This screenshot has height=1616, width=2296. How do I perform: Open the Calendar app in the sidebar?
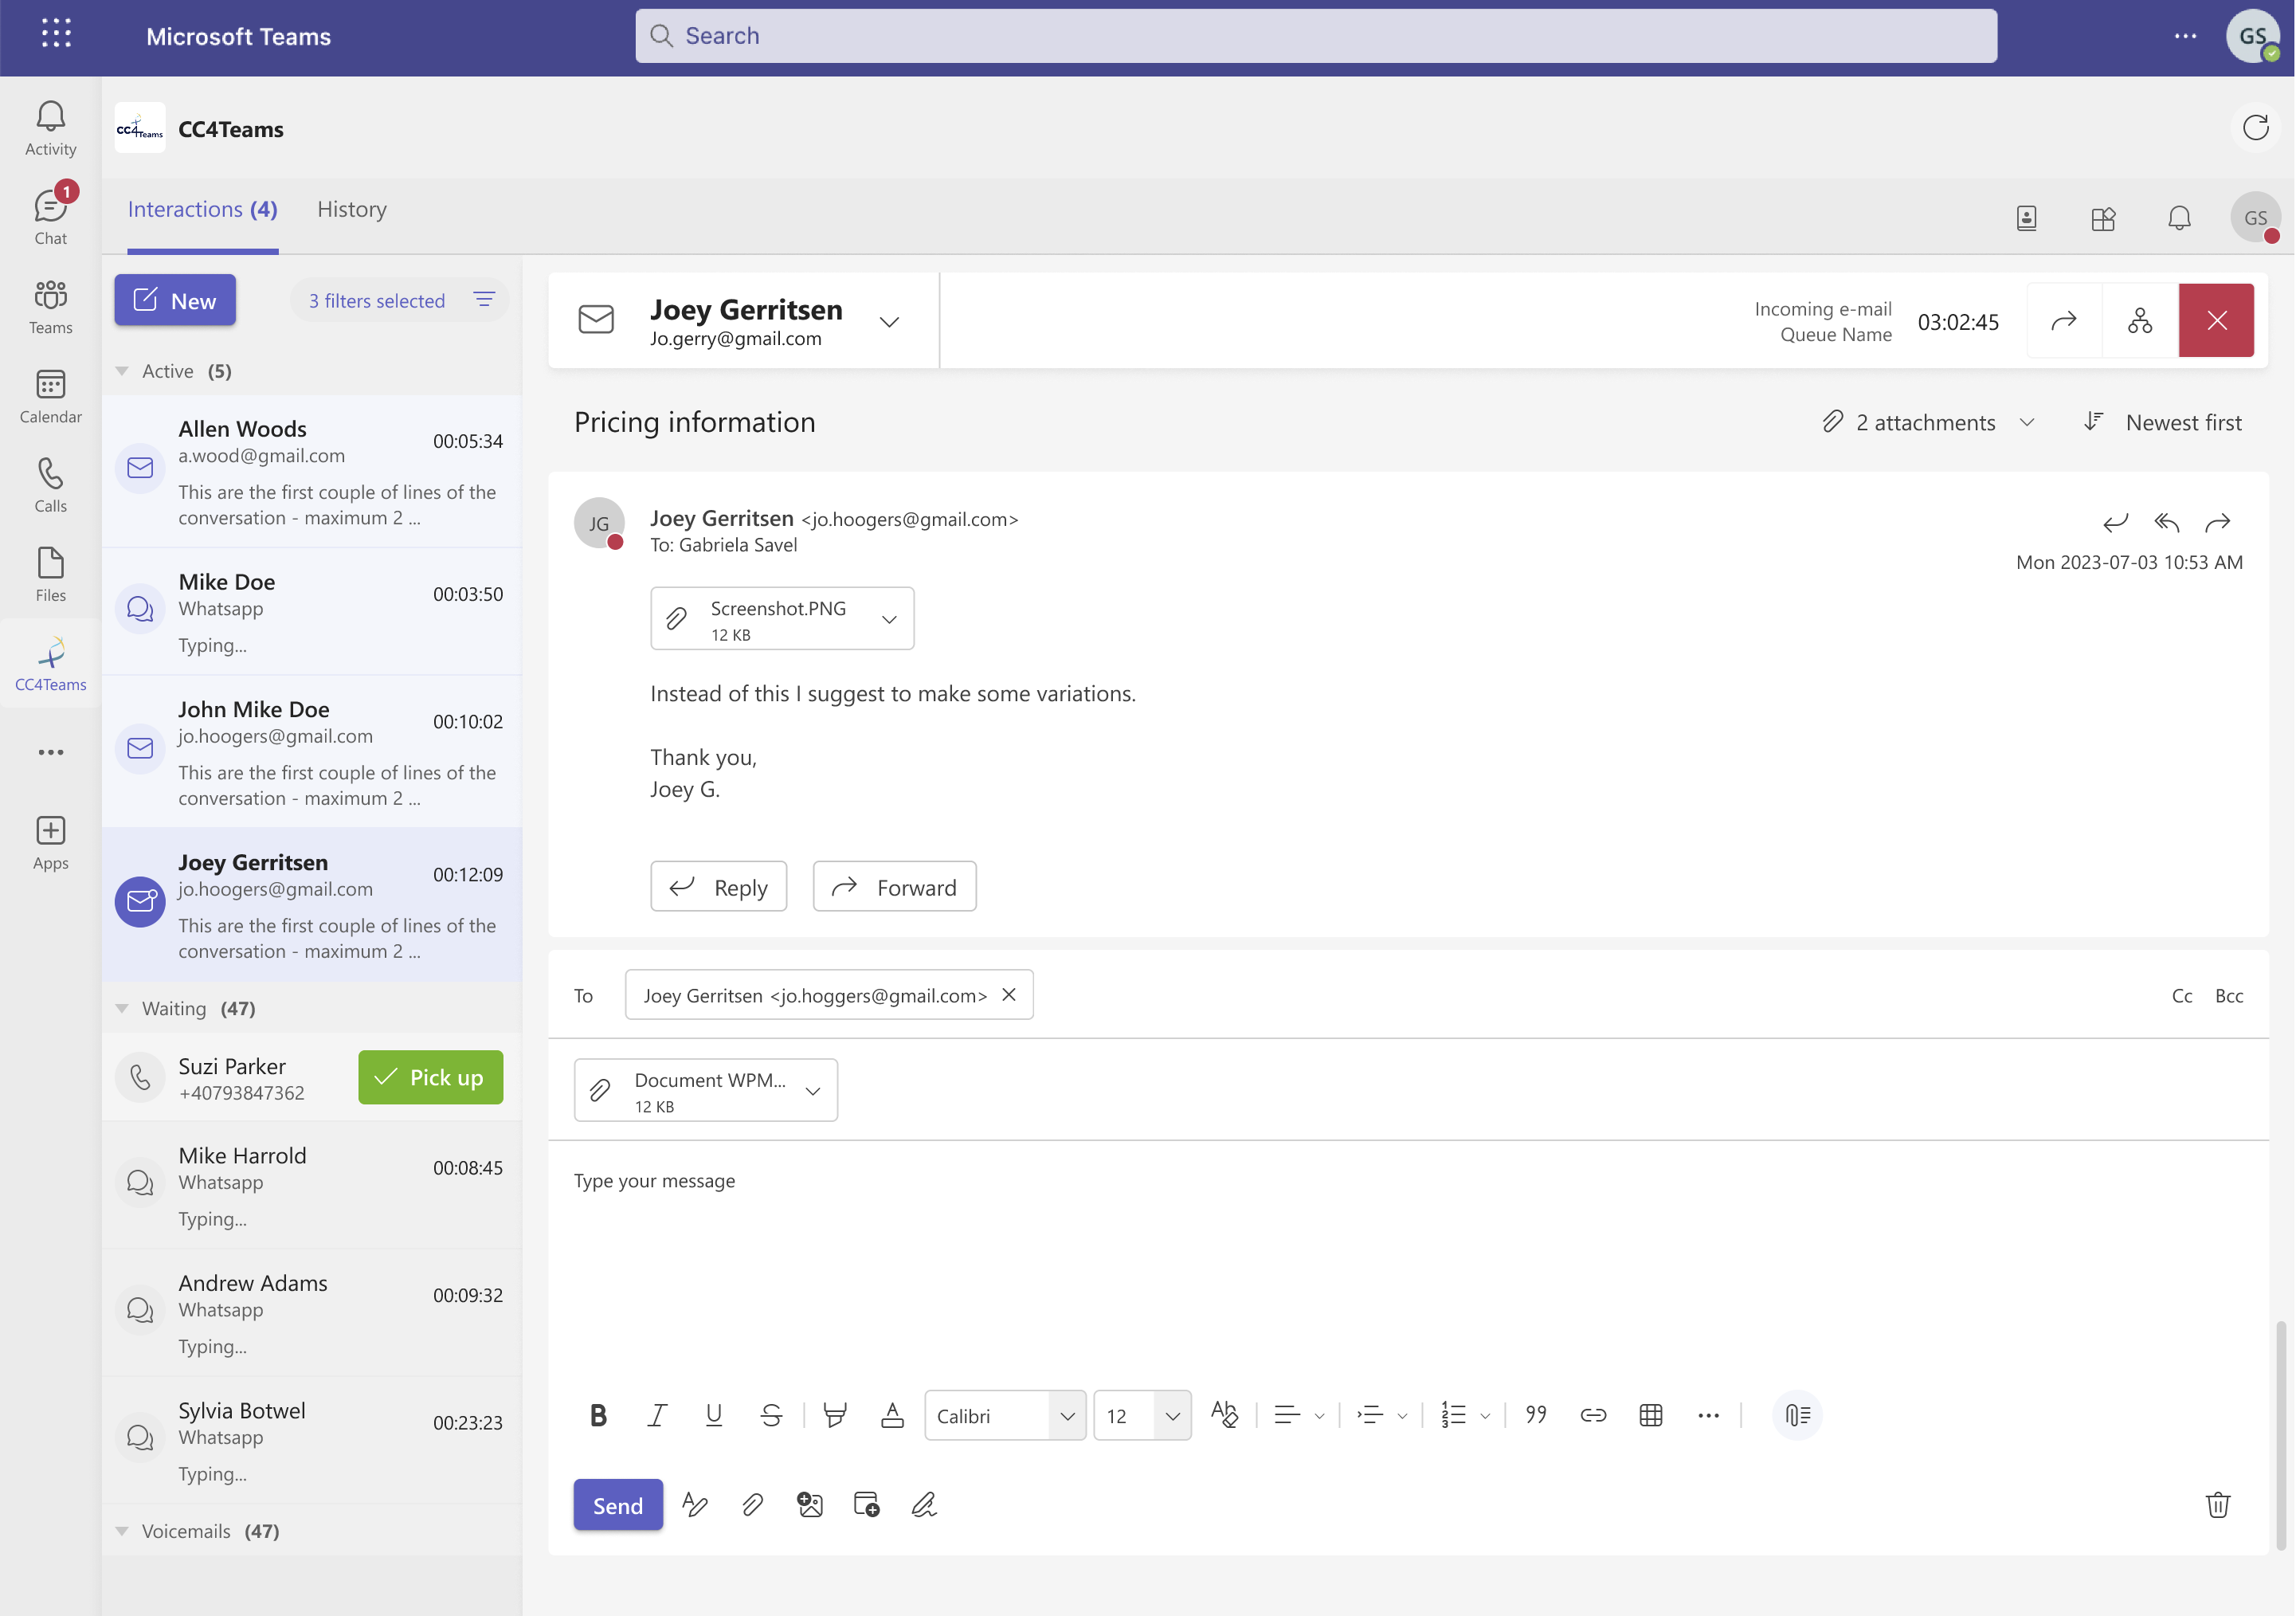coord(50,396)
